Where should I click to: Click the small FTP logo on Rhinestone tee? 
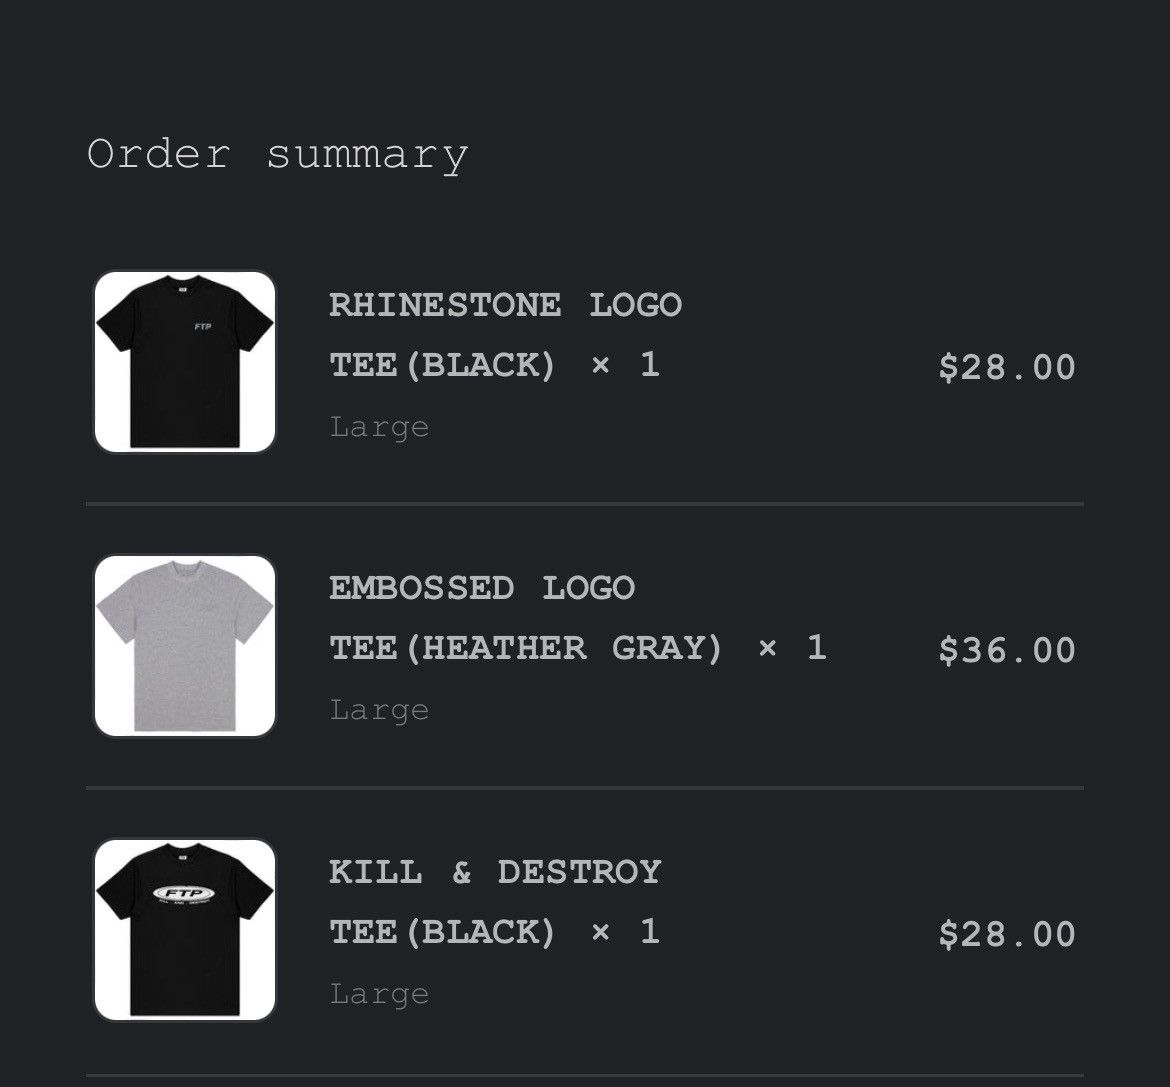203,327
